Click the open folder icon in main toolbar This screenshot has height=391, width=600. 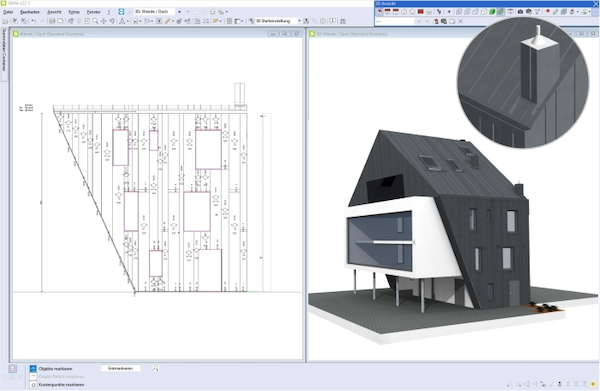[5, 21]
